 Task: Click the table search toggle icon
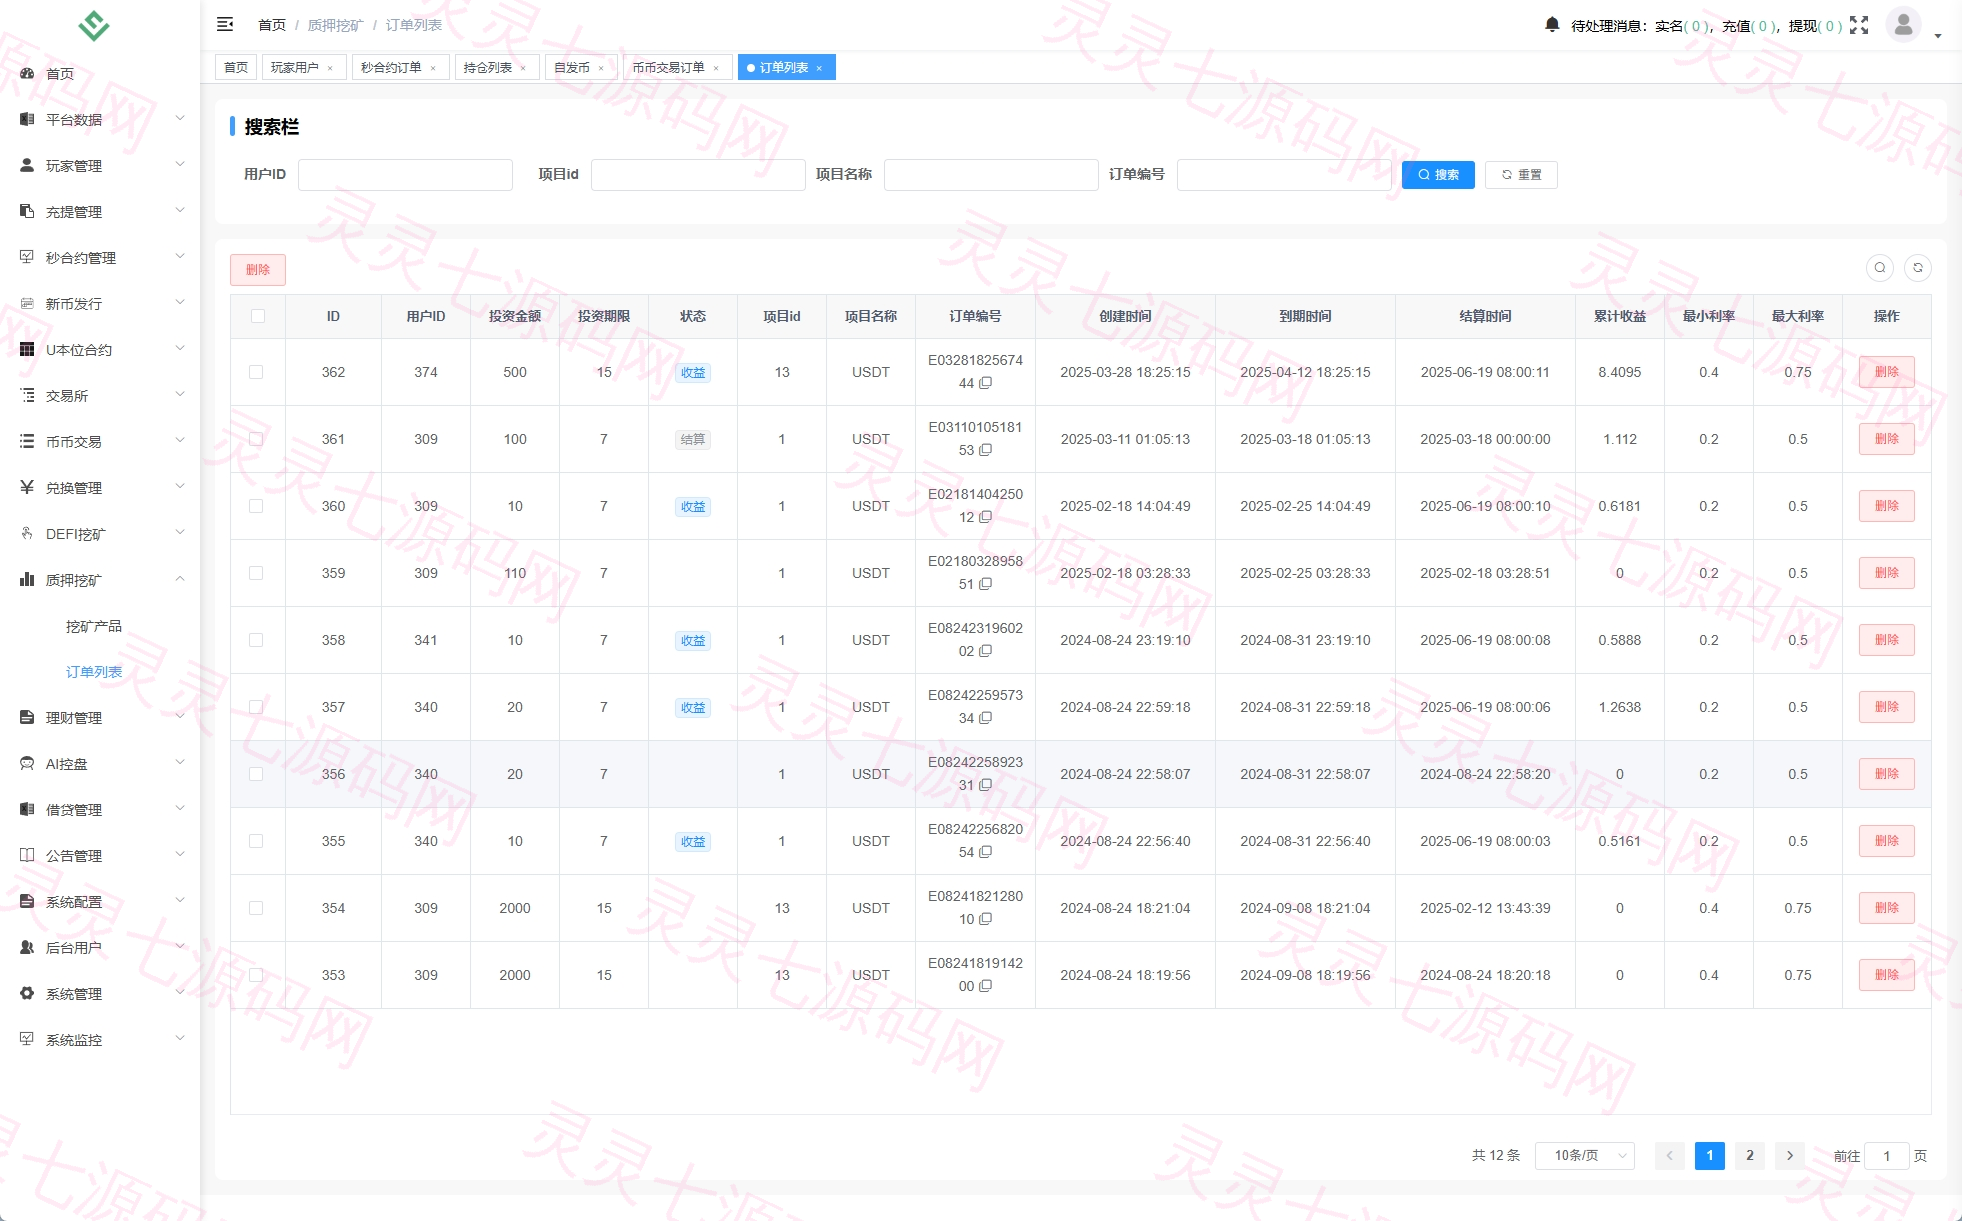[x=1880, y=267]
